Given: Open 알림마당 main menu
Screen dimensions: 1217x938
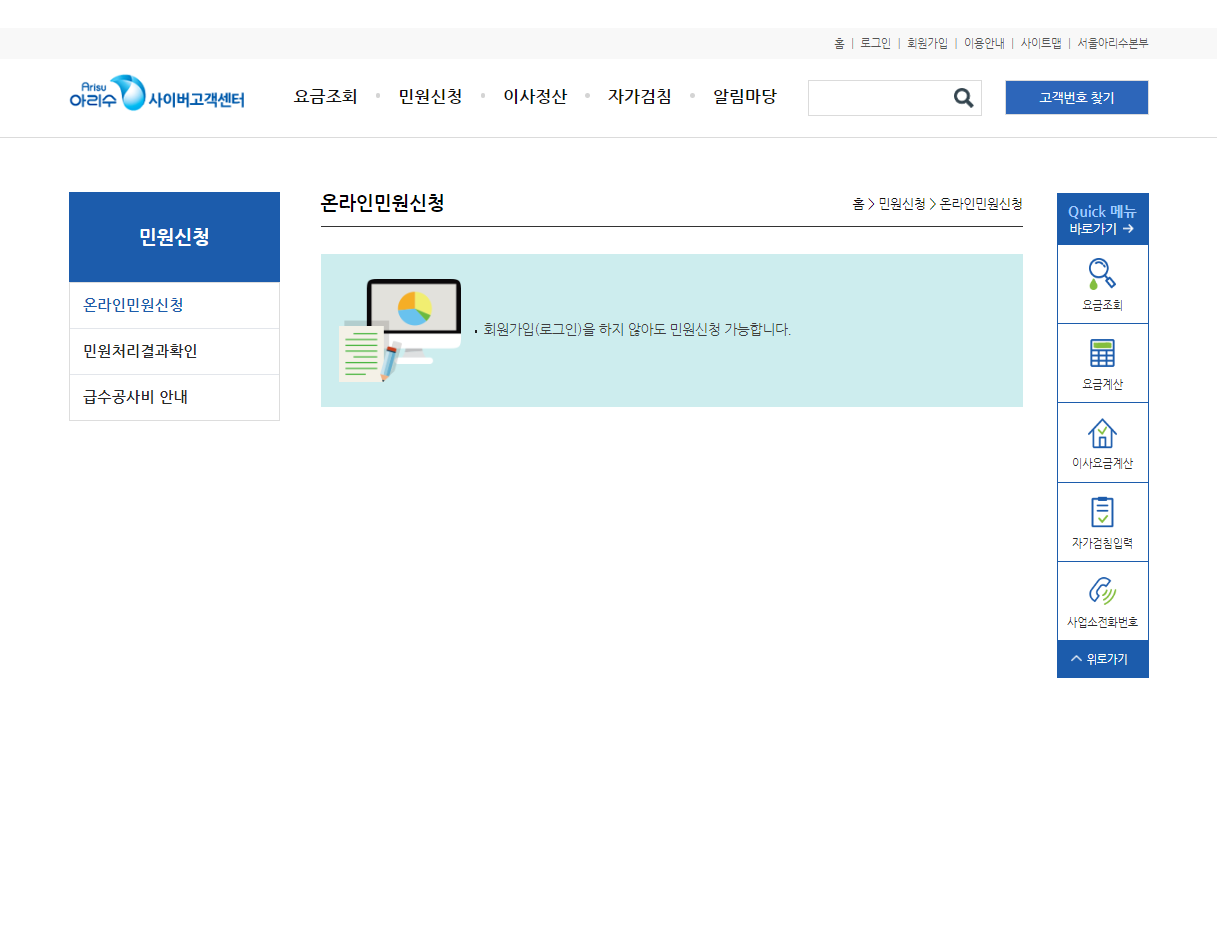Looking at the screenshot, I should pyautogui.click(x=745, y=97).
